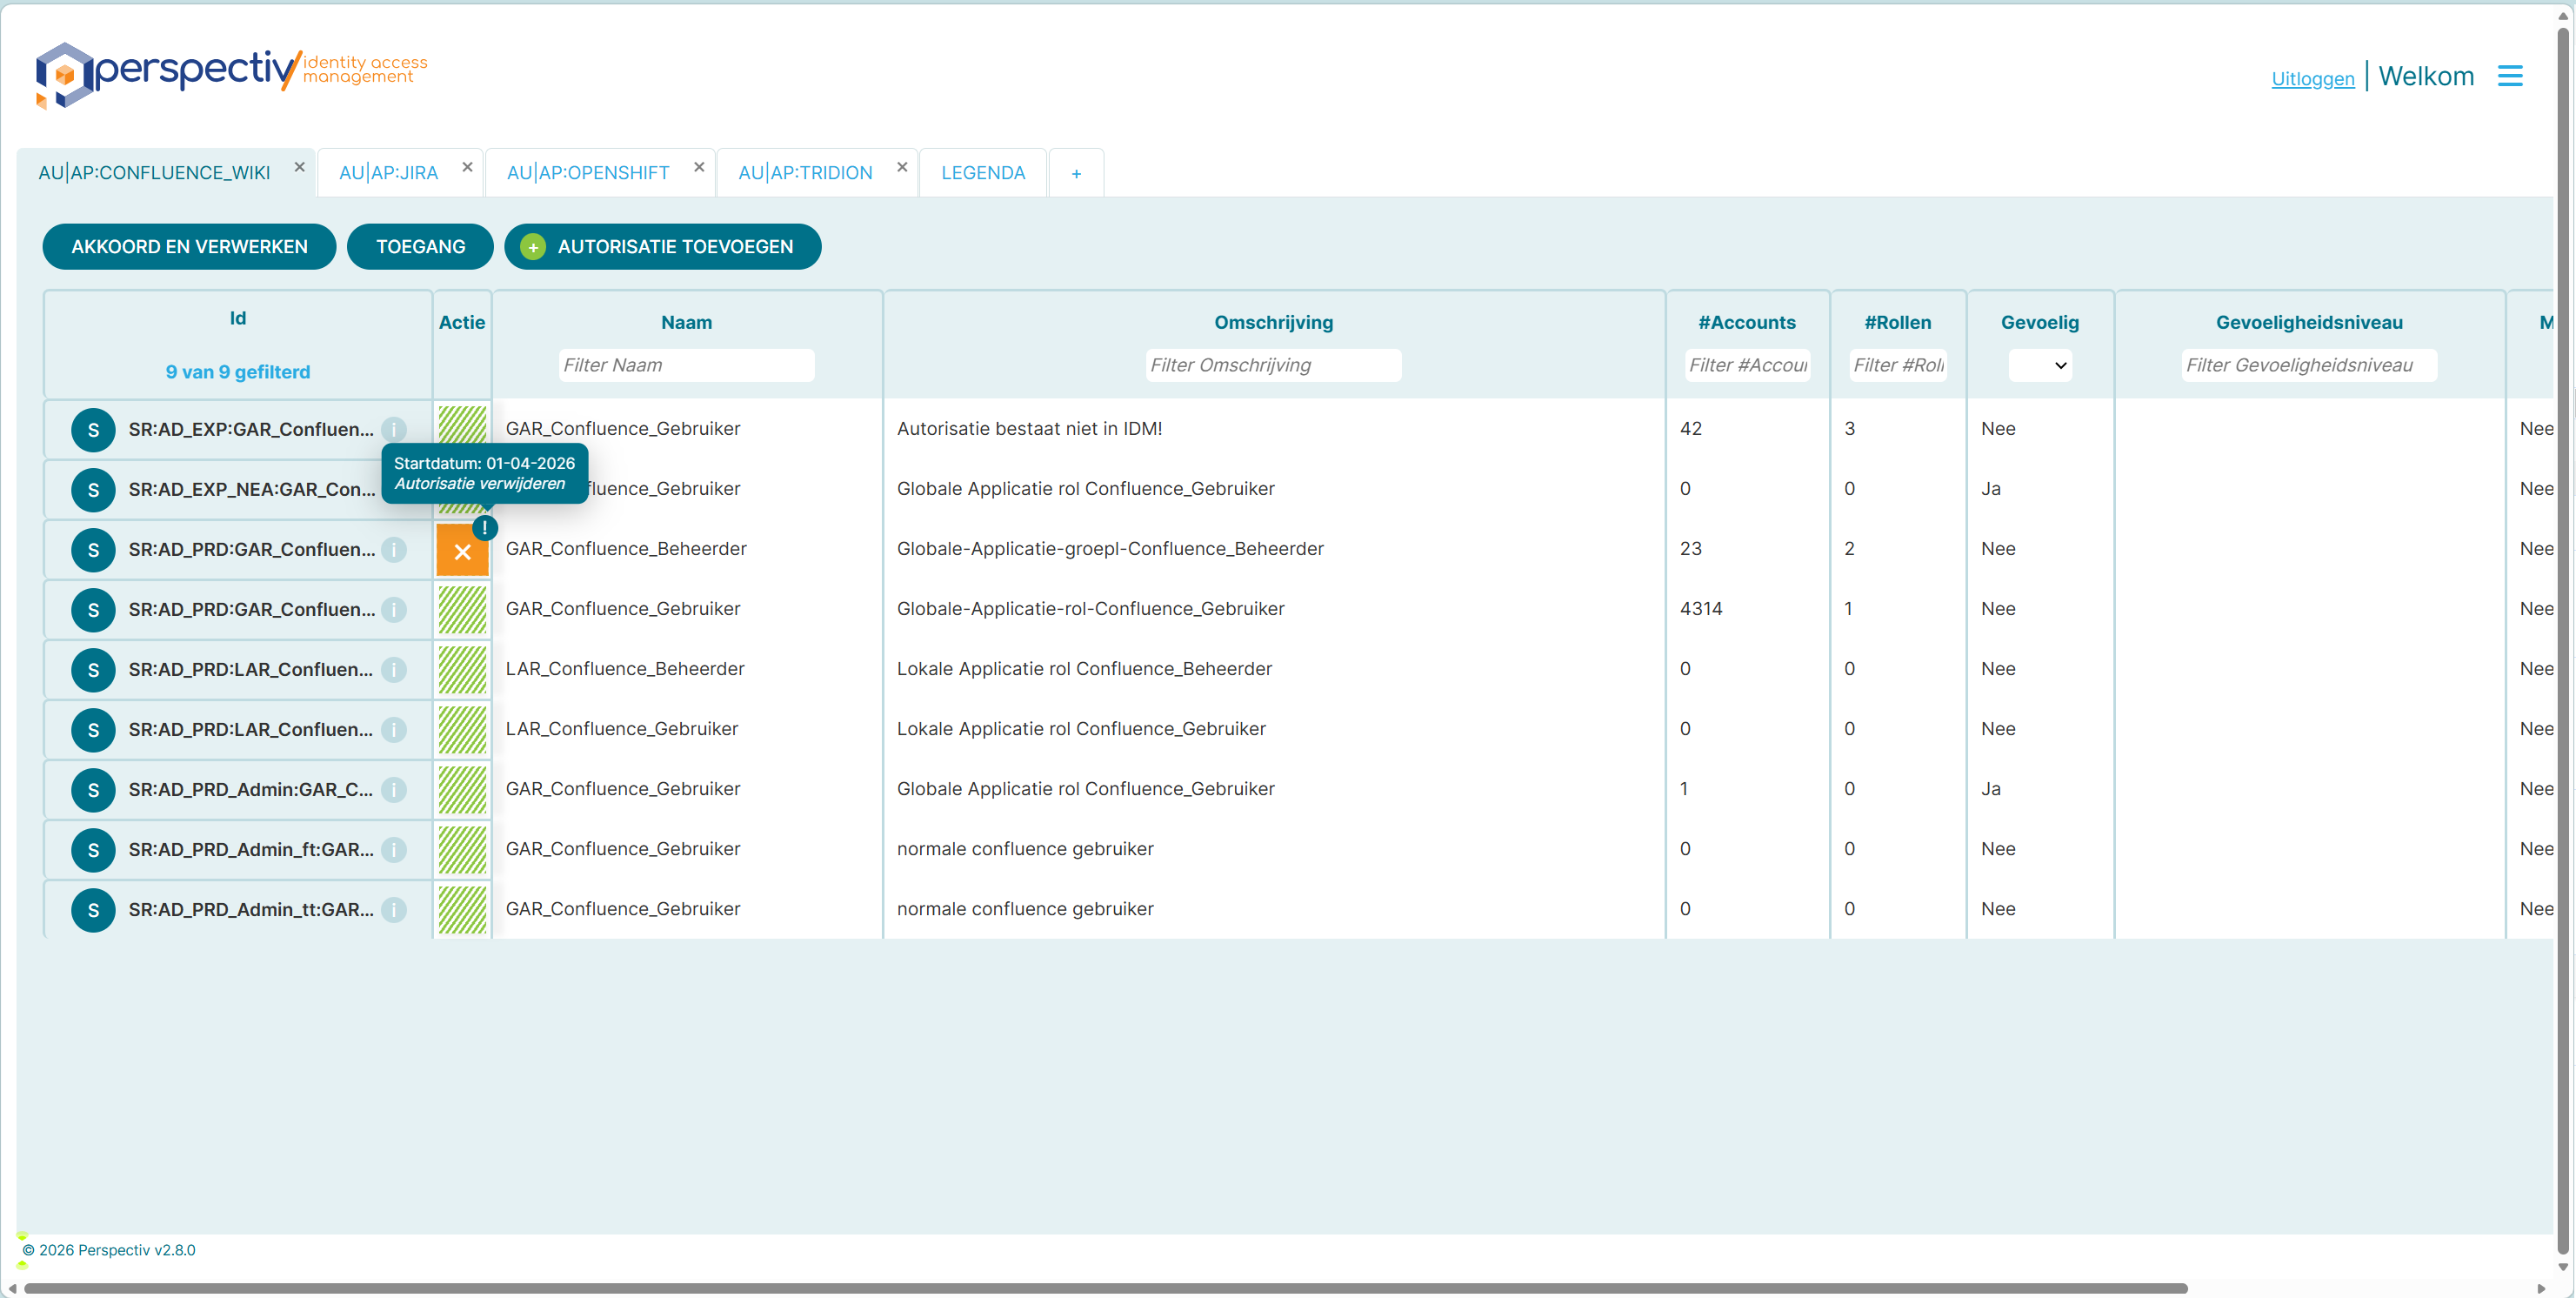Screen dimensions: 2576x1298
Task: Focus the Filter #Rollen input field
Action: coord(1897,365)
